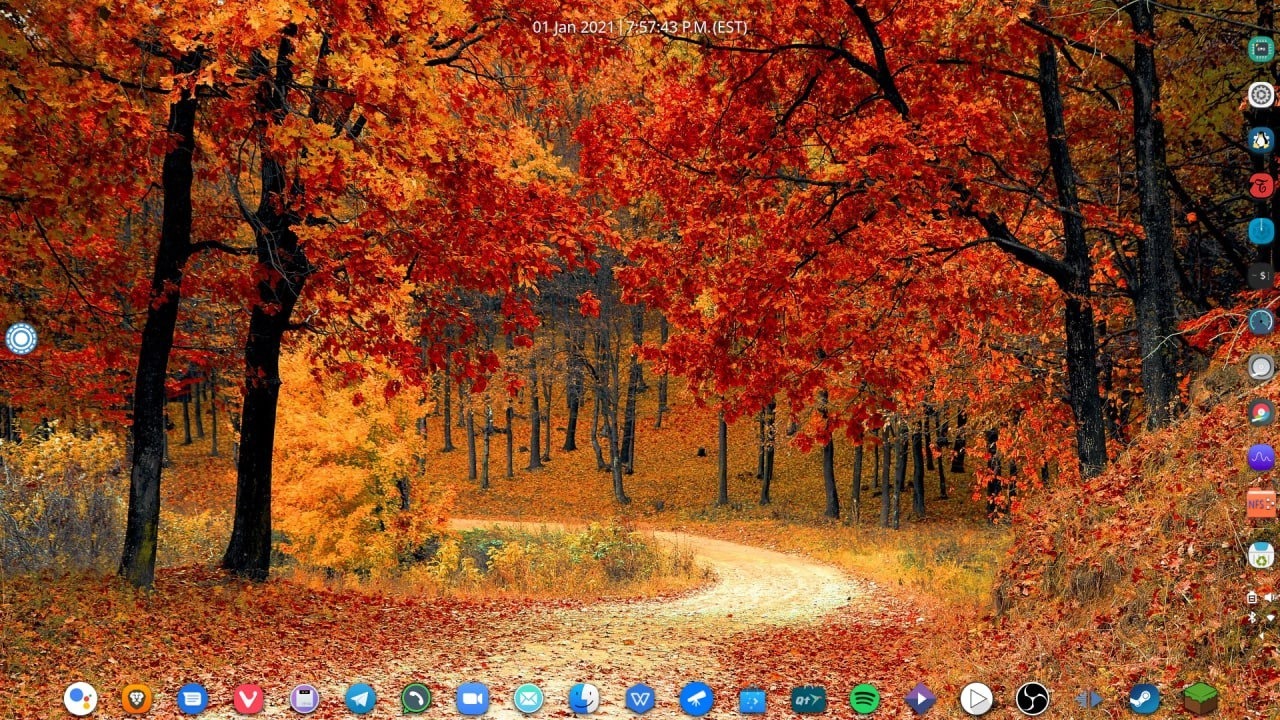The height and width of the screenshot is (720, 1280).
Task: Open the recycle bin in right panel
Action: pyautogui.click(x=1261, y=555)
